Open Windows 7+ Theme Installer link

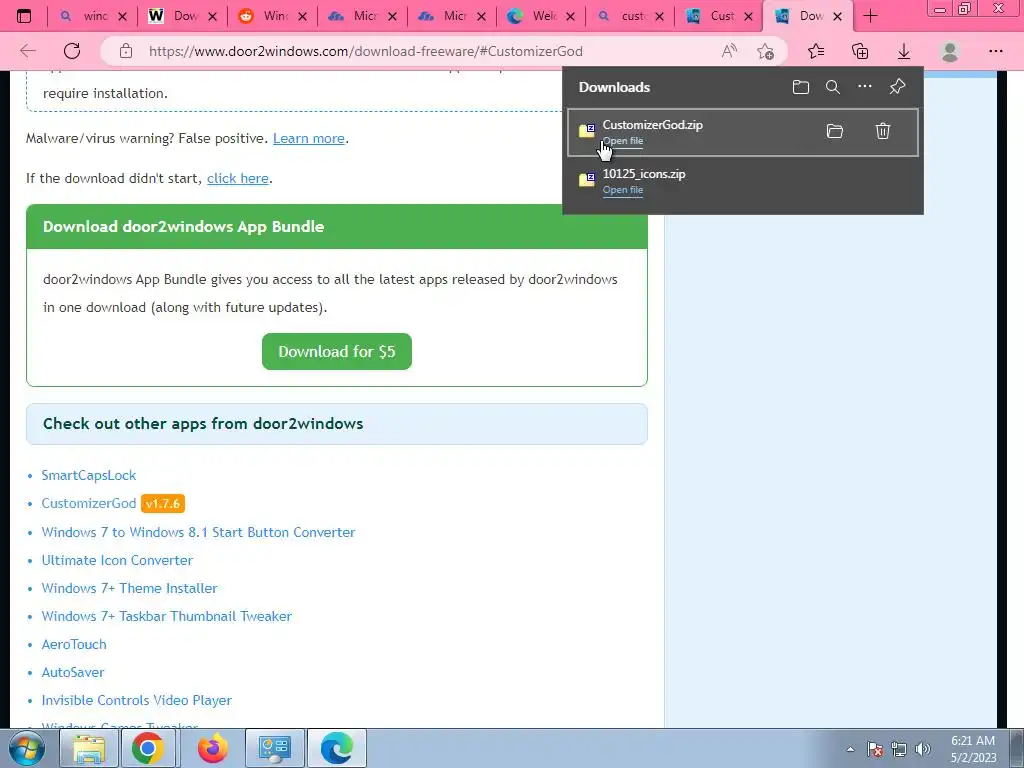pyautogui.click(x=129, y=588)
